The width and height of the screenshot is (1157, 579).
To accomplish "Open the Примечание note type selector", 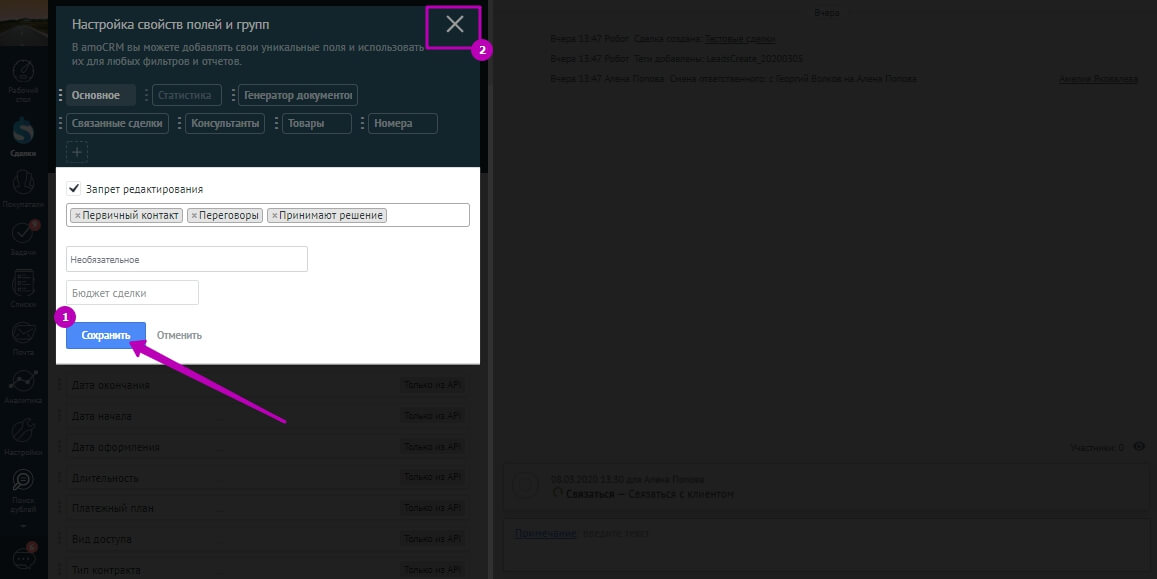I will [544, 533].
